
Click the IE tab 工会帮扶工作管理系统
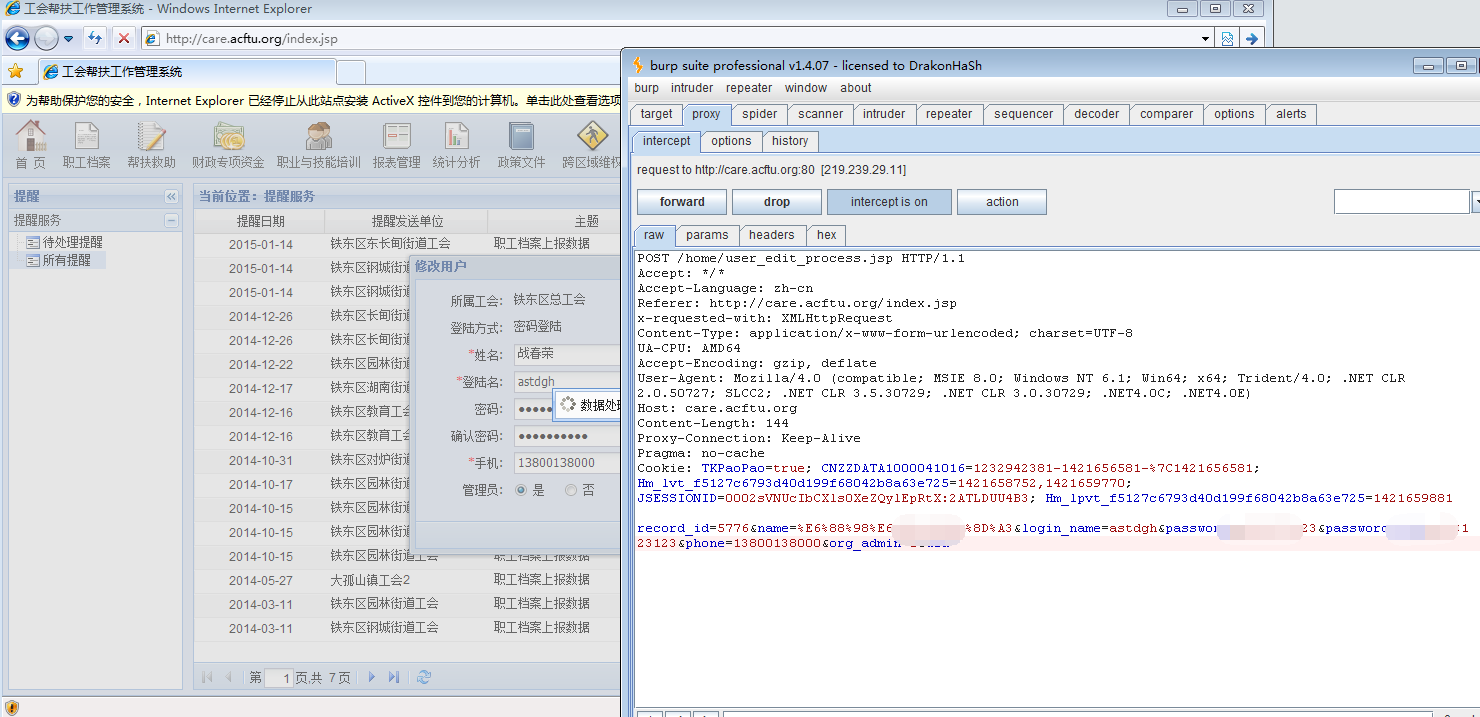click(x=187, y=72)
